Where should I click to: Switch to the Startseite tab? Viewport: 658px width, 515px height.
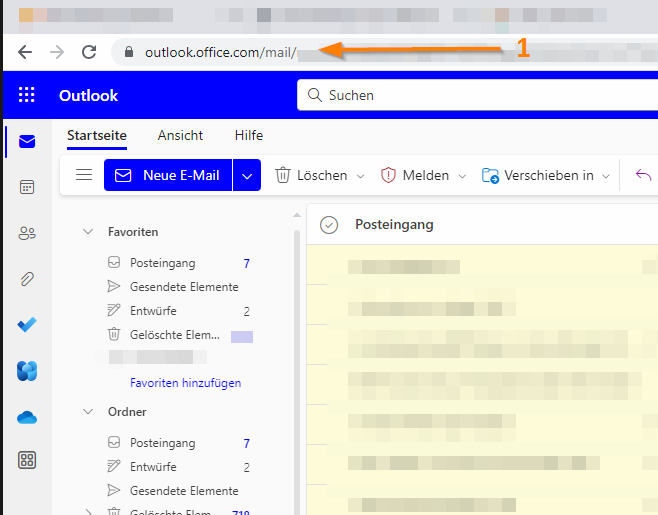[97, 136]
